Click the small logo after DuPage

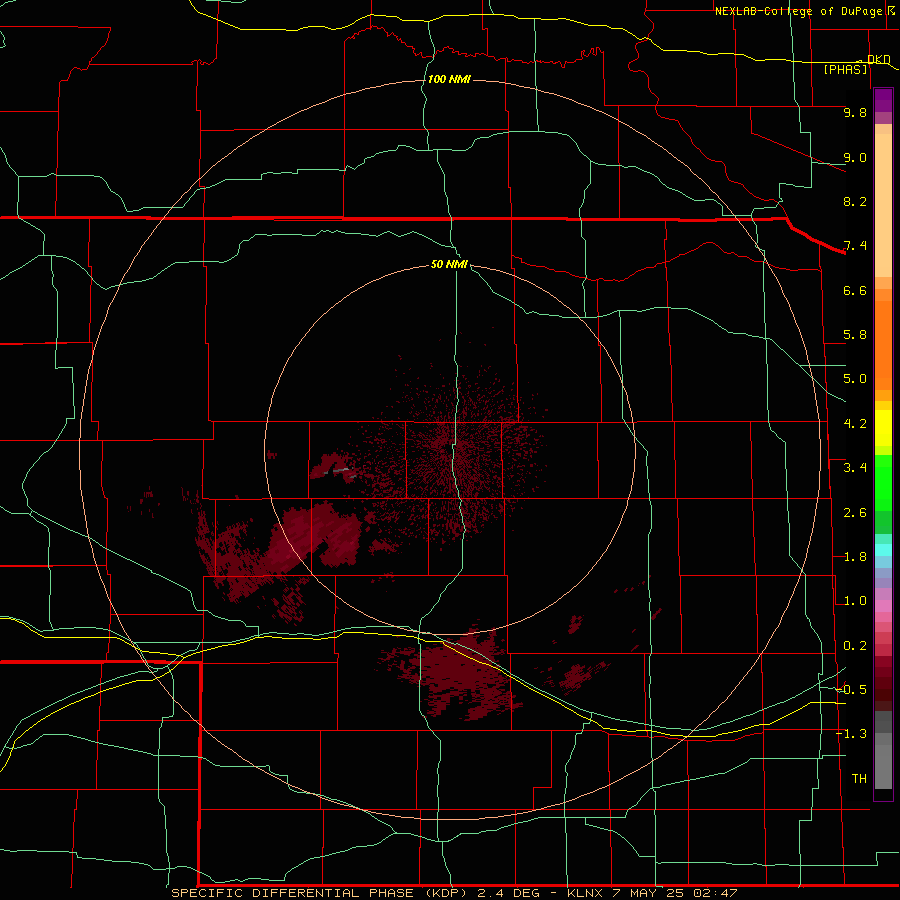891,10
